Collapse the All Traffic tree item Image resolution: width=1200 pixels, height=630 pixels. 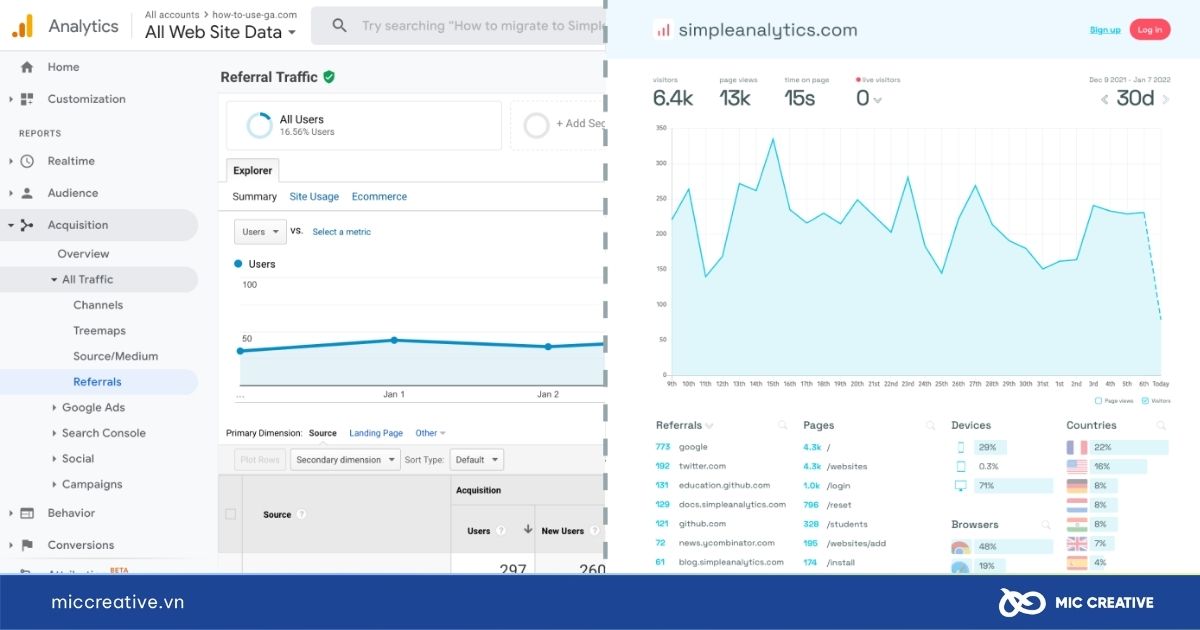[x=55, y=280]
